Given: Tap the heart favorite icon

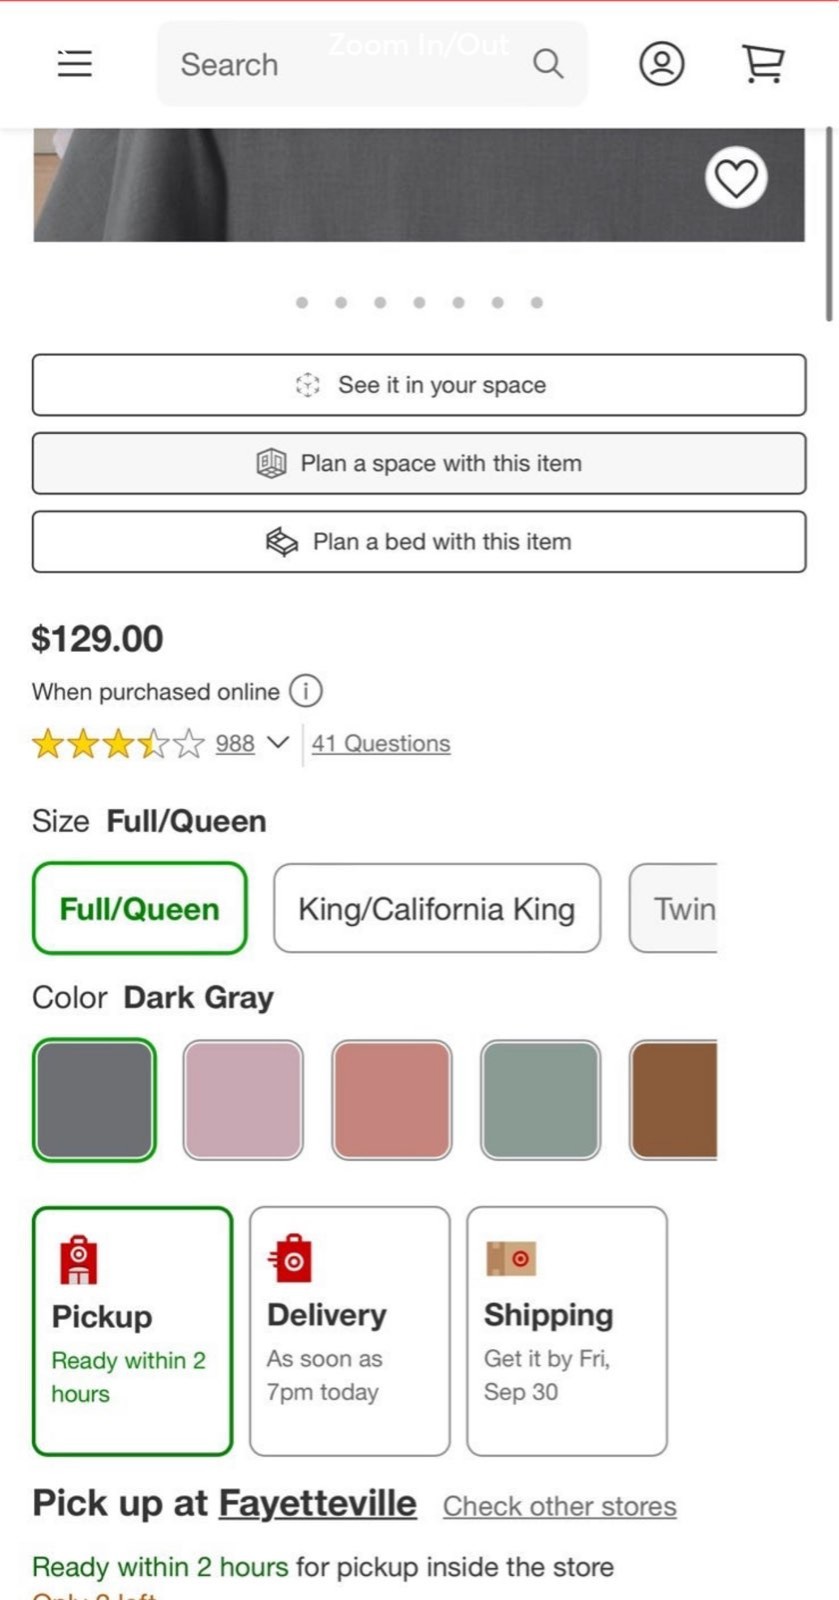Looking at the screenshot, I should coord(736,178).
